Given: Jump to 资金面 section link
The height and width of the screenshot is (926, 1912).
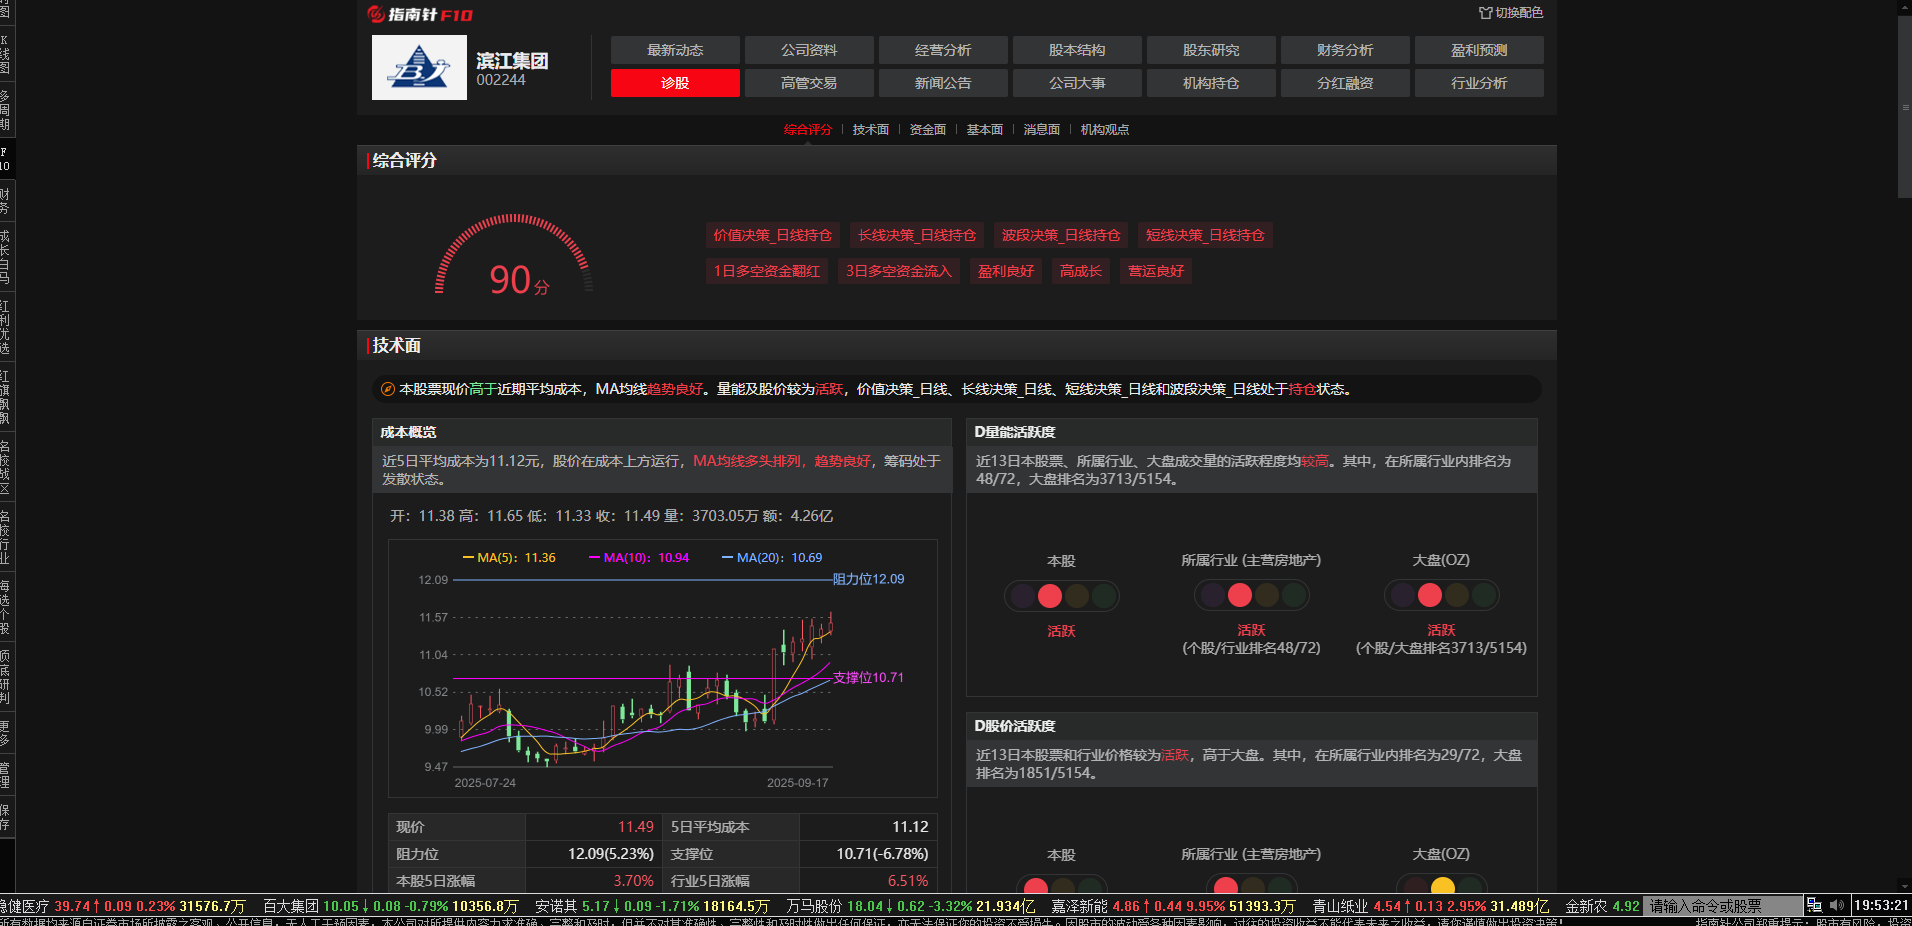Looking at the screenshot, I should tap(928, 130).
